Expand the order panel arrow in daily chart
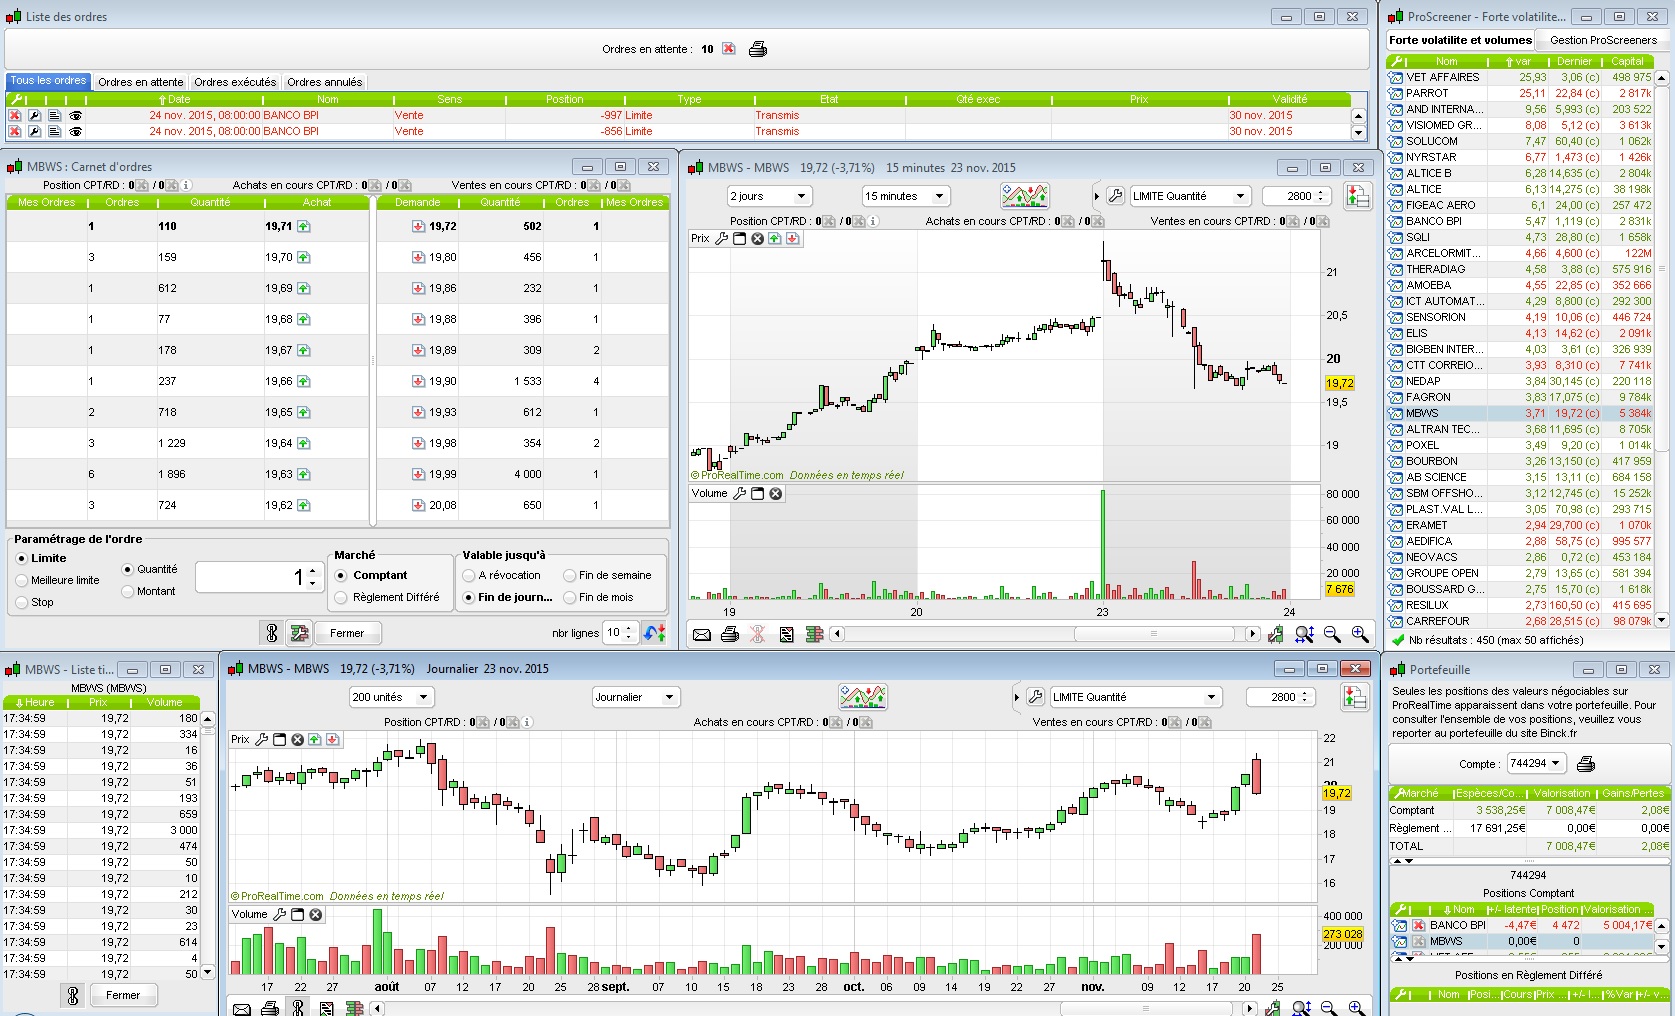1675x1016 pixels. coord(1017,697)
